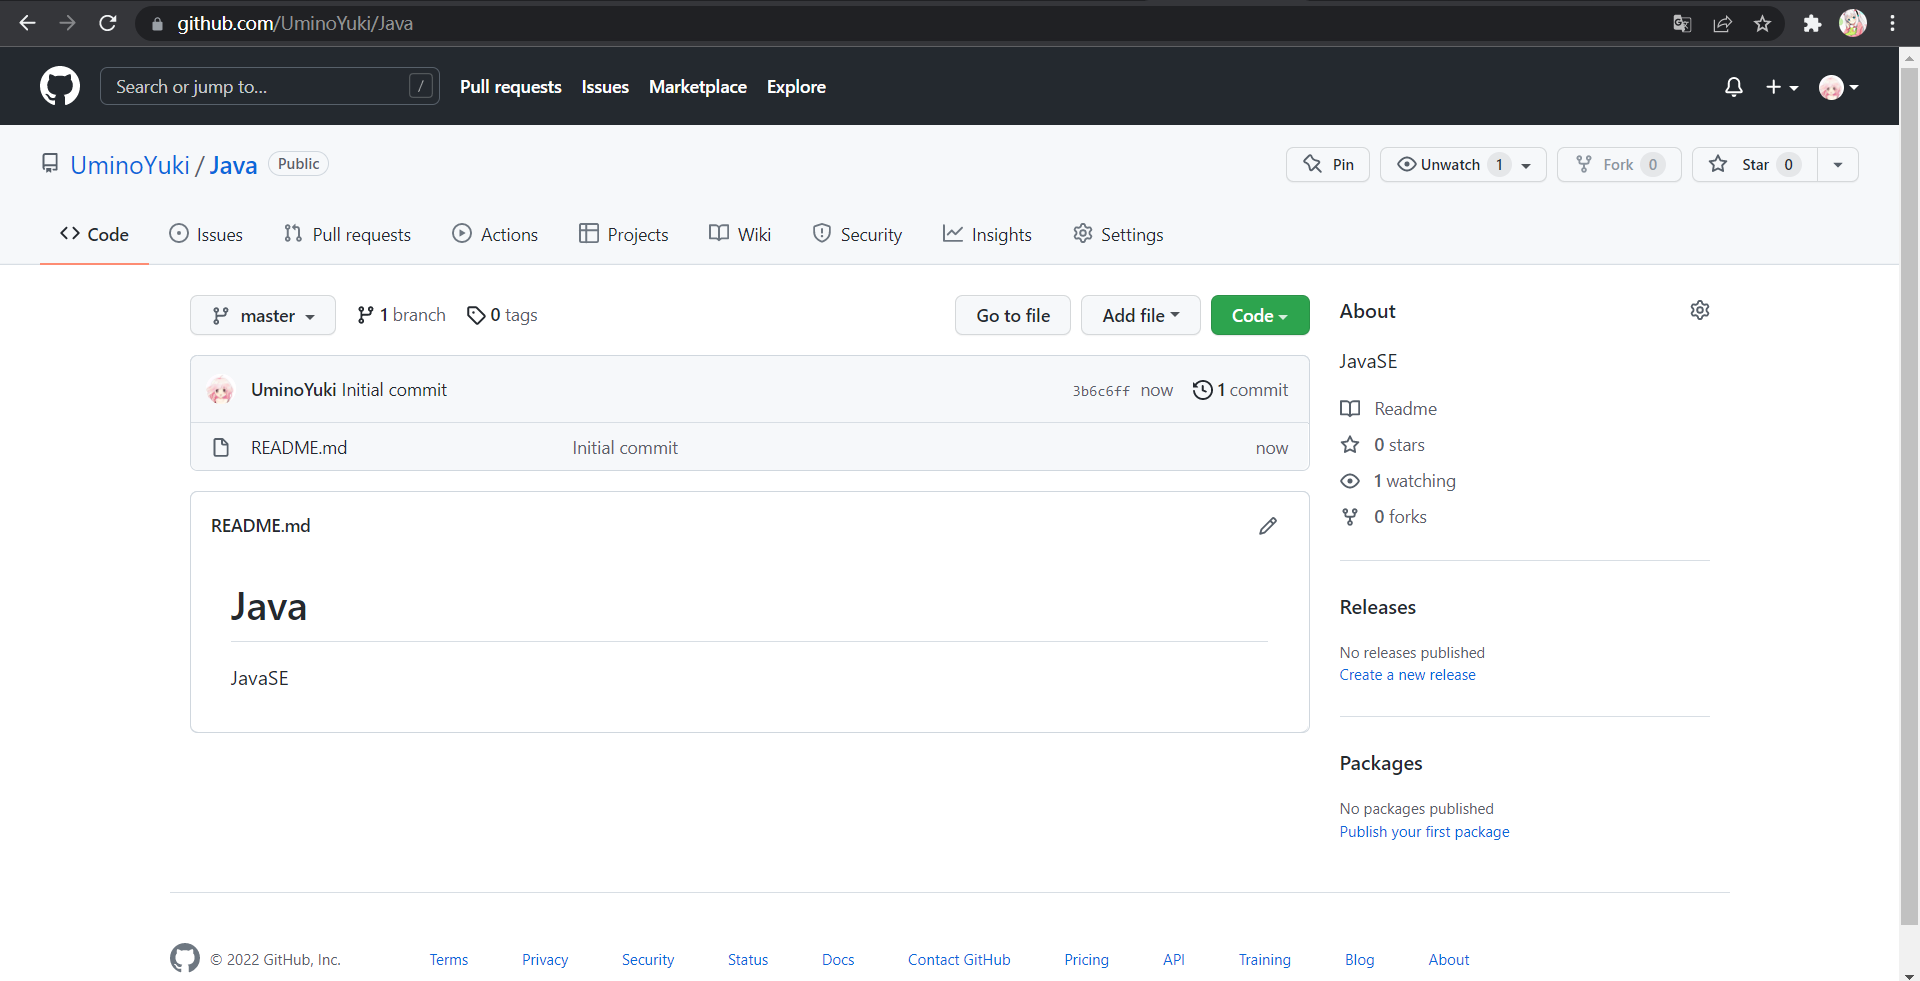The width and height of the screenshot is (1920, 981).
Task: Open the Pricing footer link
Action: pos(1086,960)
